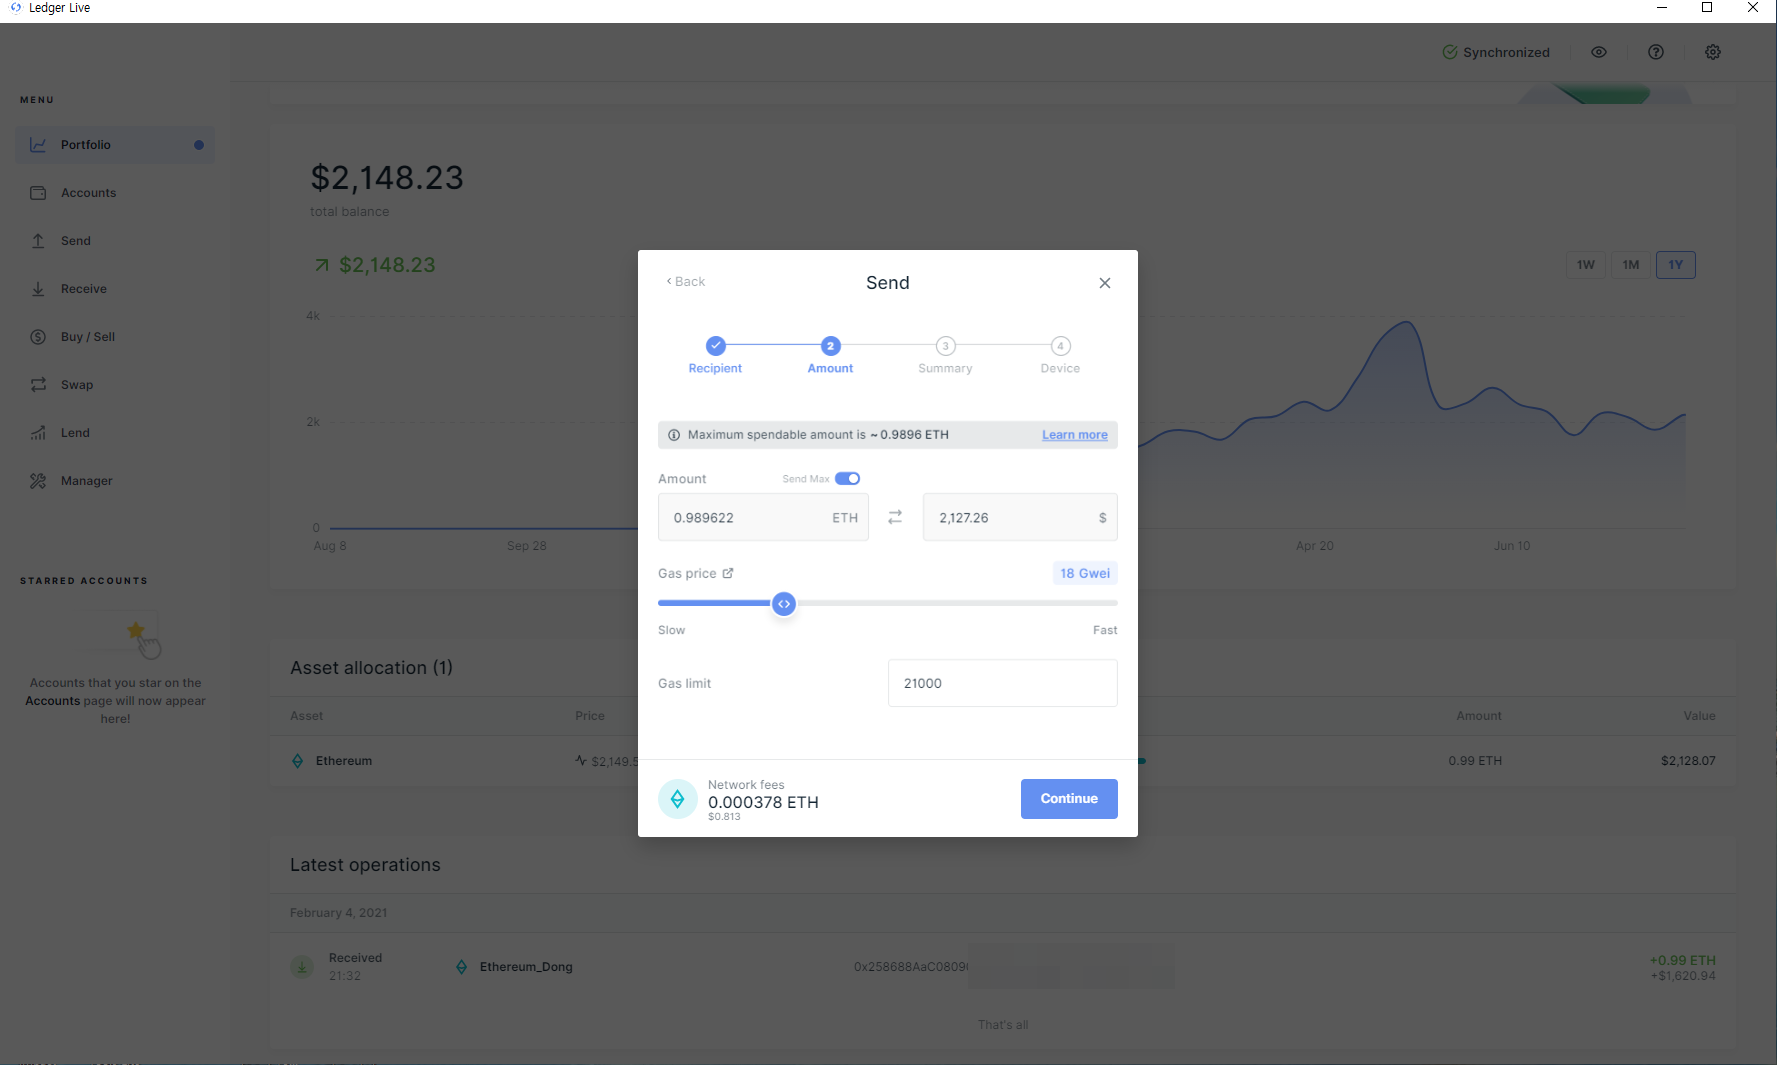Image resolution: width=1777 pixels, height=1065 pixels.
Task: Click the starred accounts star illustration
Action: coord(136,631)
